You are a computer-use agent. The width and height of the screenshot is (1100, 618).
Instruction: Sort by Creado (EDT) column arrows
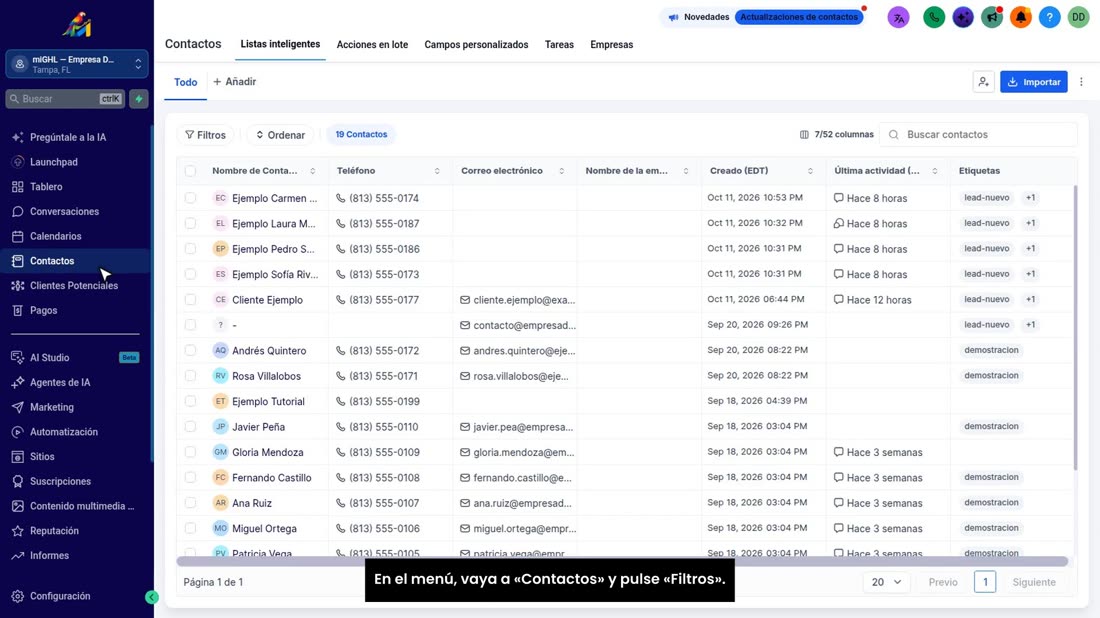point(810,171)
